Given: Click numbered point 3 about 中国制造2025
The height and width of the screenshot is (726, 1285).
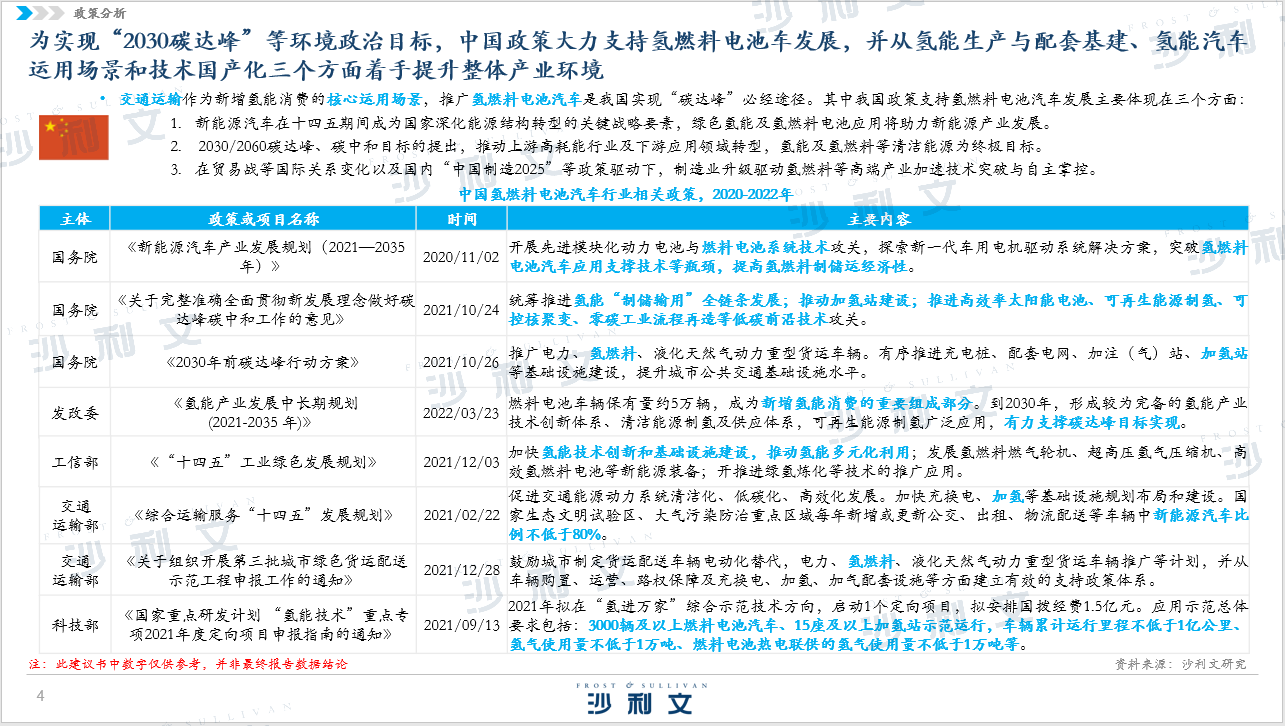Looking at the screenshot, I should [636, 169].
